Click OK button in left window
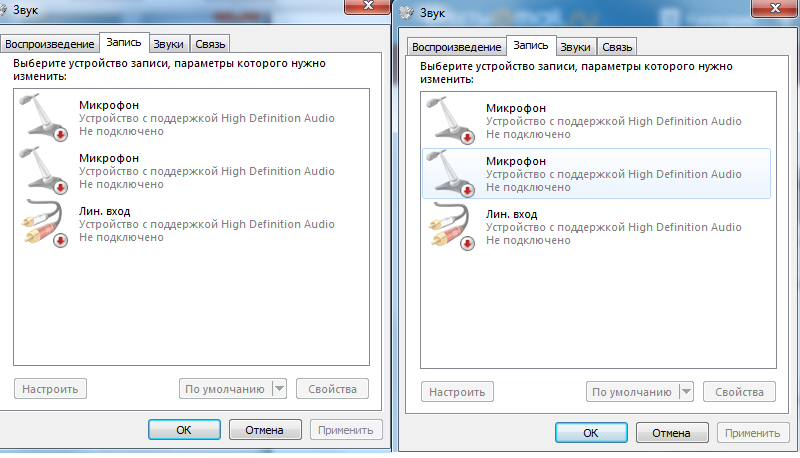Image resolution: width=800 pixels, height=458 pixels. click(184, 429)
